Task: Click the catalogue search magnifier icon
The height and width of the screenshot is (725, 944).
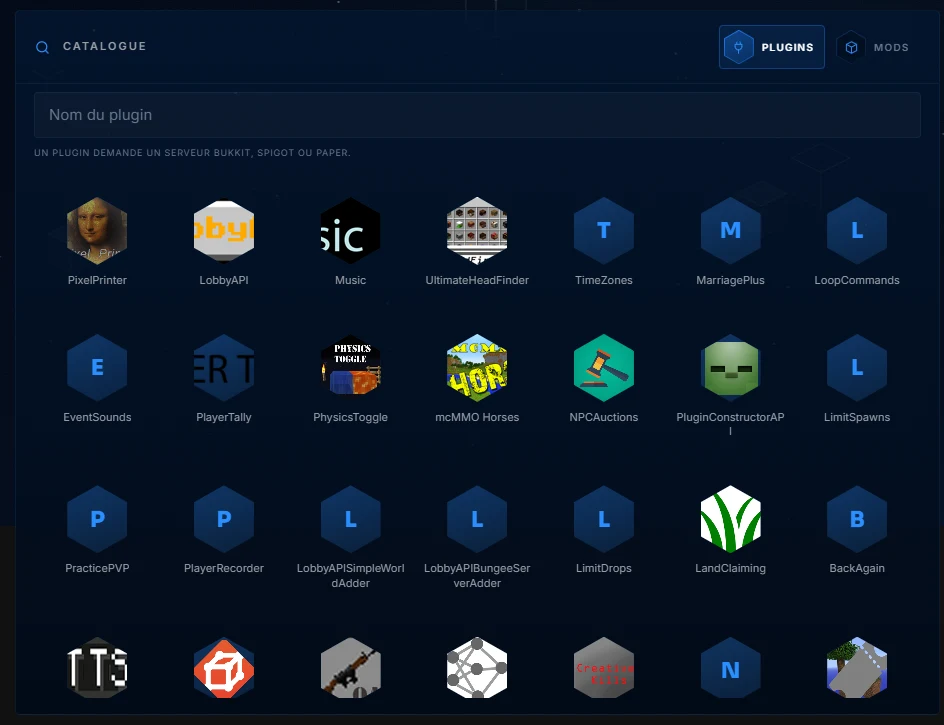Action: point(42,47)
